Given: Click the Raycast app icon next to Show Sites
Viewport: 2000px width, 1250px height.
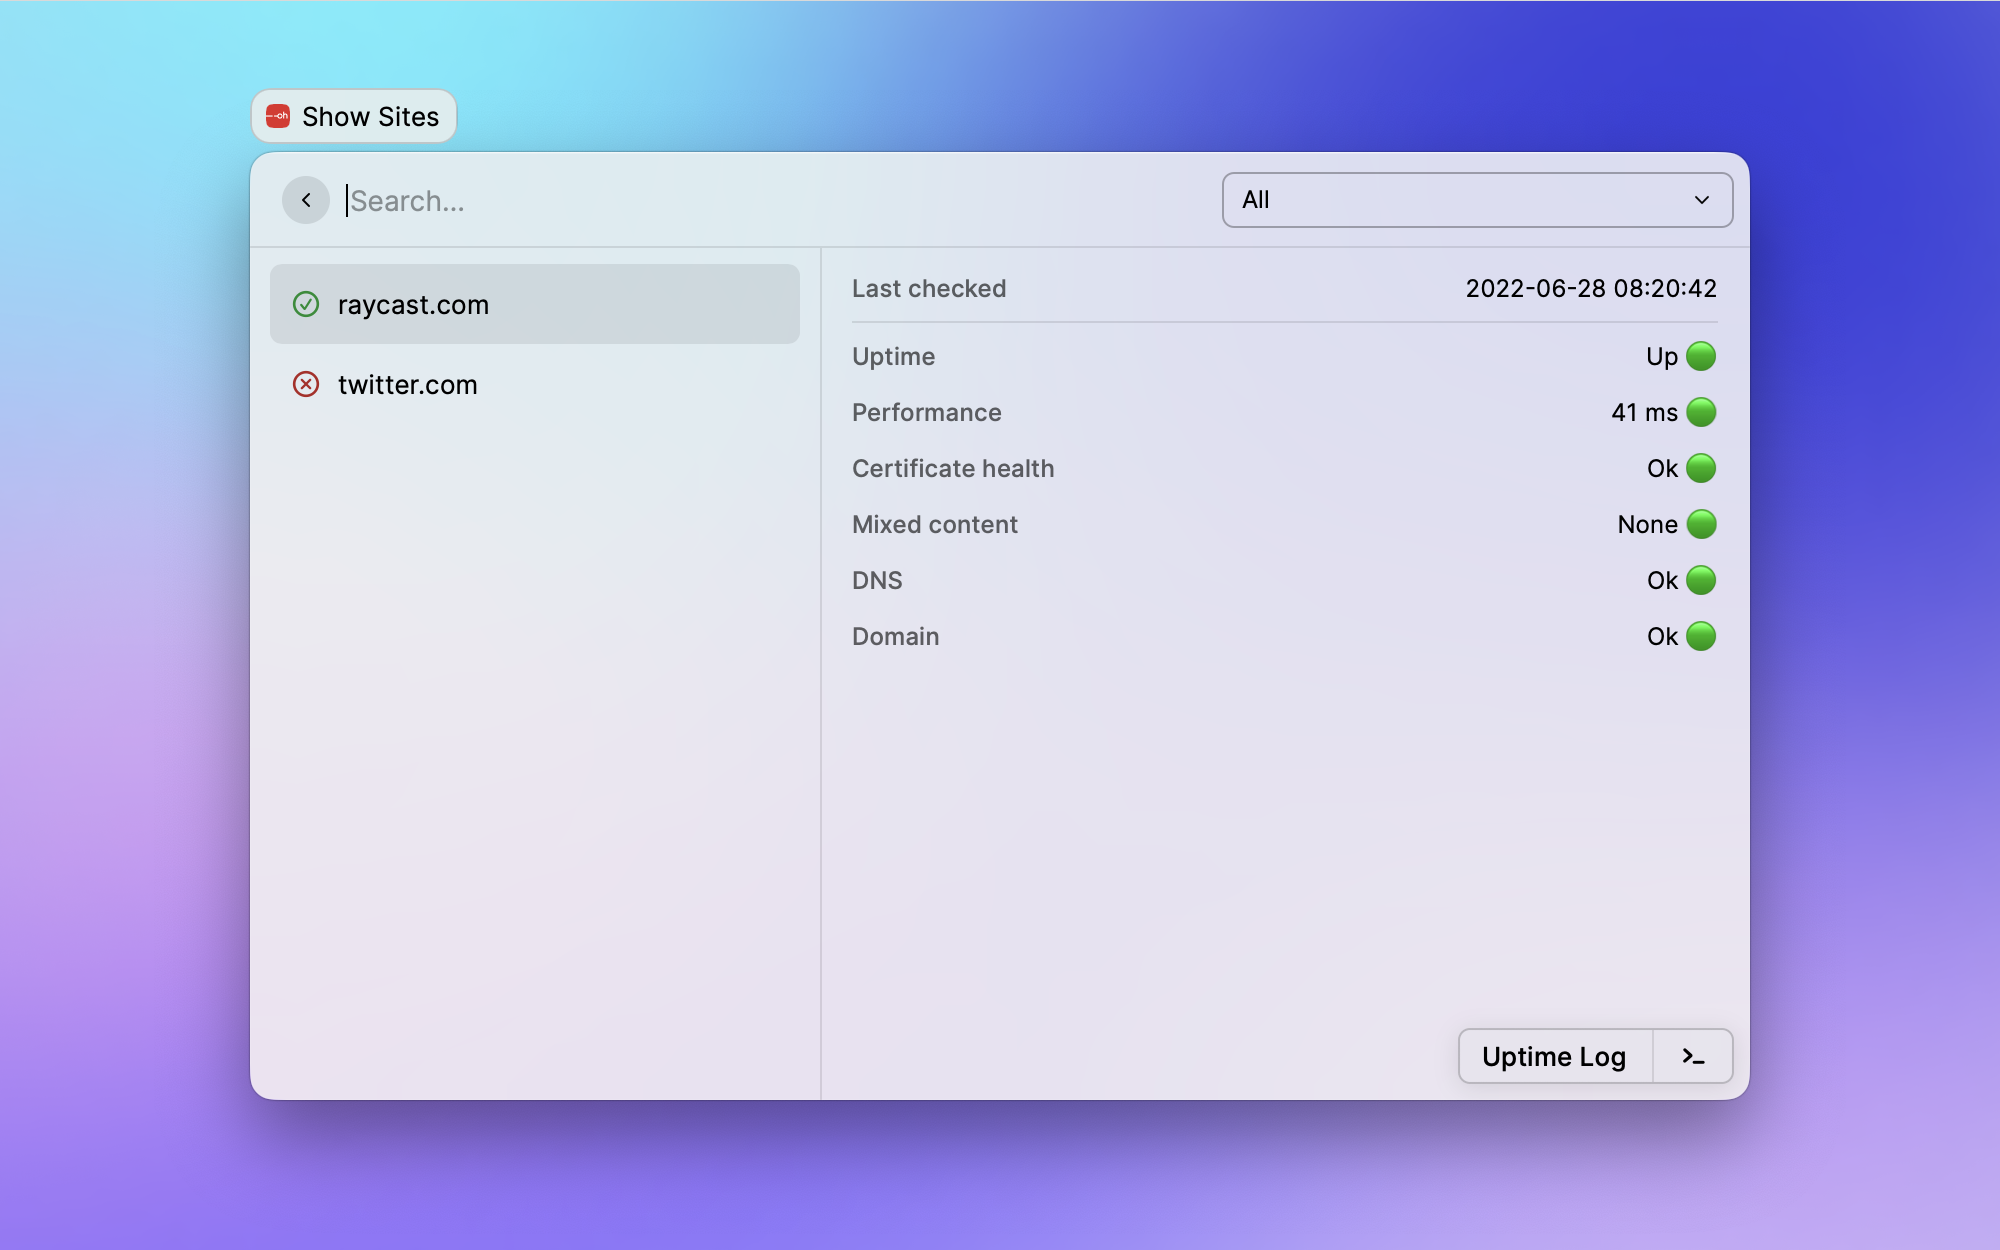Looking at the screenshot, I should pos(277,116).
